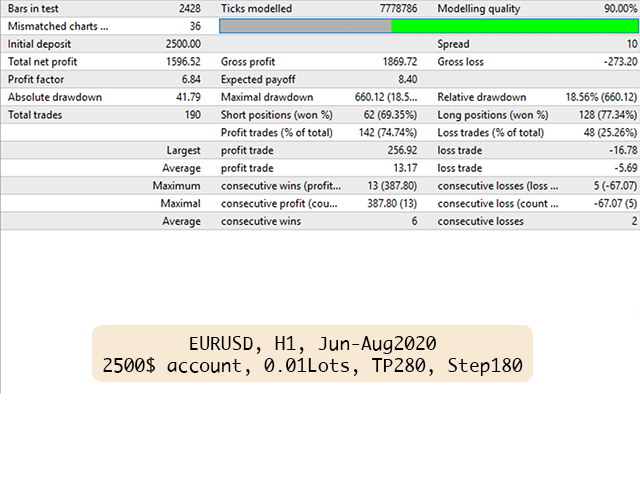Select the 'Total trades' label
The height and width of the screenshot is (480, 640).
click(35, 115)
